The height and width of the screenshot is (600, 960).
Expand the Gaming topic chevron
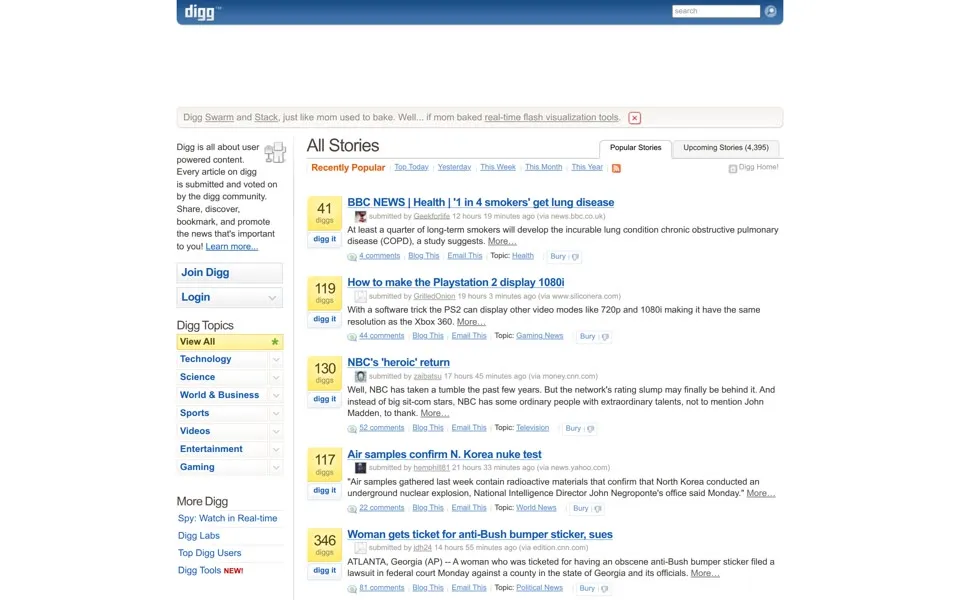pyautogui.click(x=276, y=467)
